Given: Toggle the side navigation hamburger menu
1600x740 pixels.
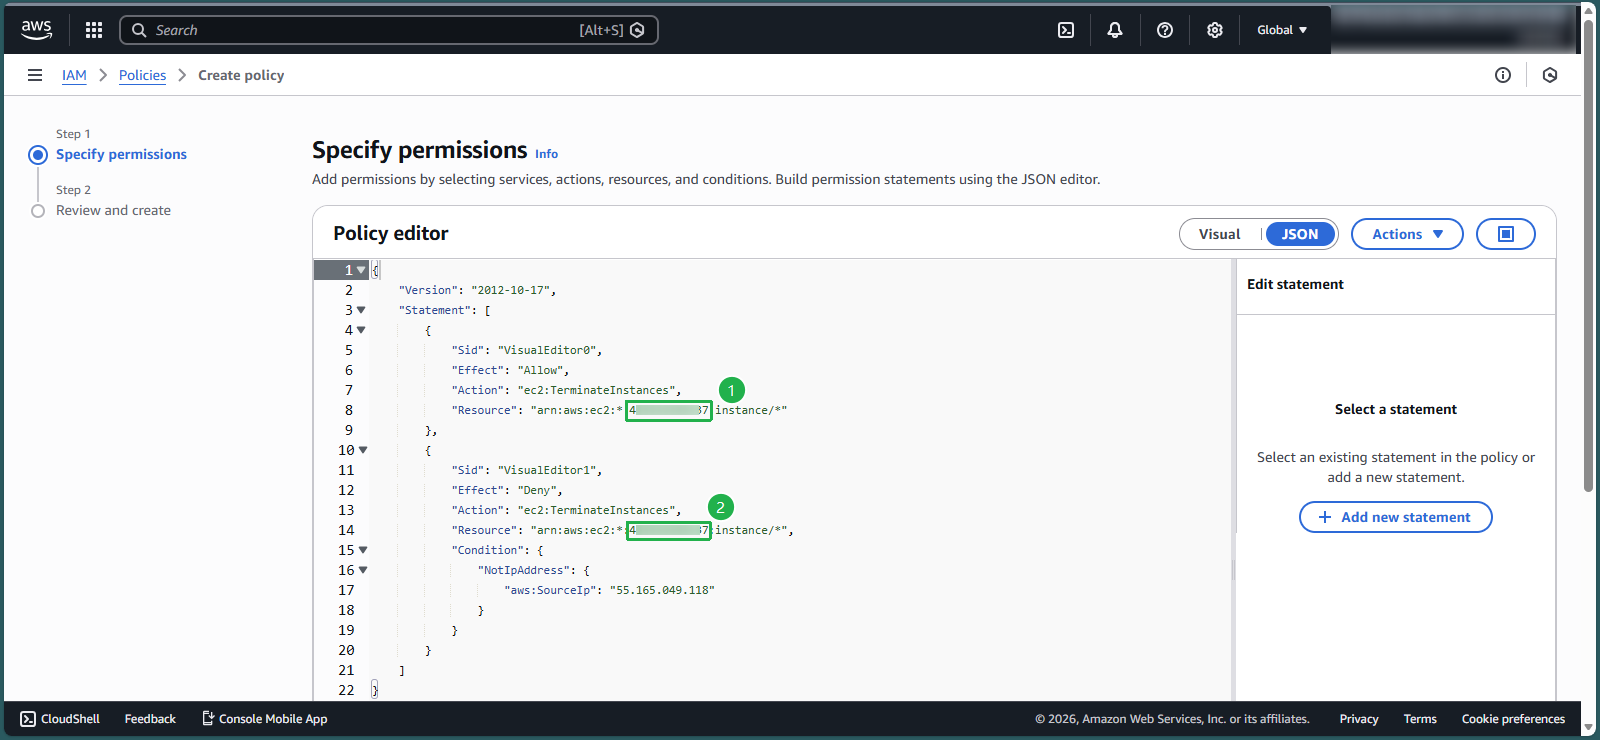Looking at the screenshot, I should (35, 75).
